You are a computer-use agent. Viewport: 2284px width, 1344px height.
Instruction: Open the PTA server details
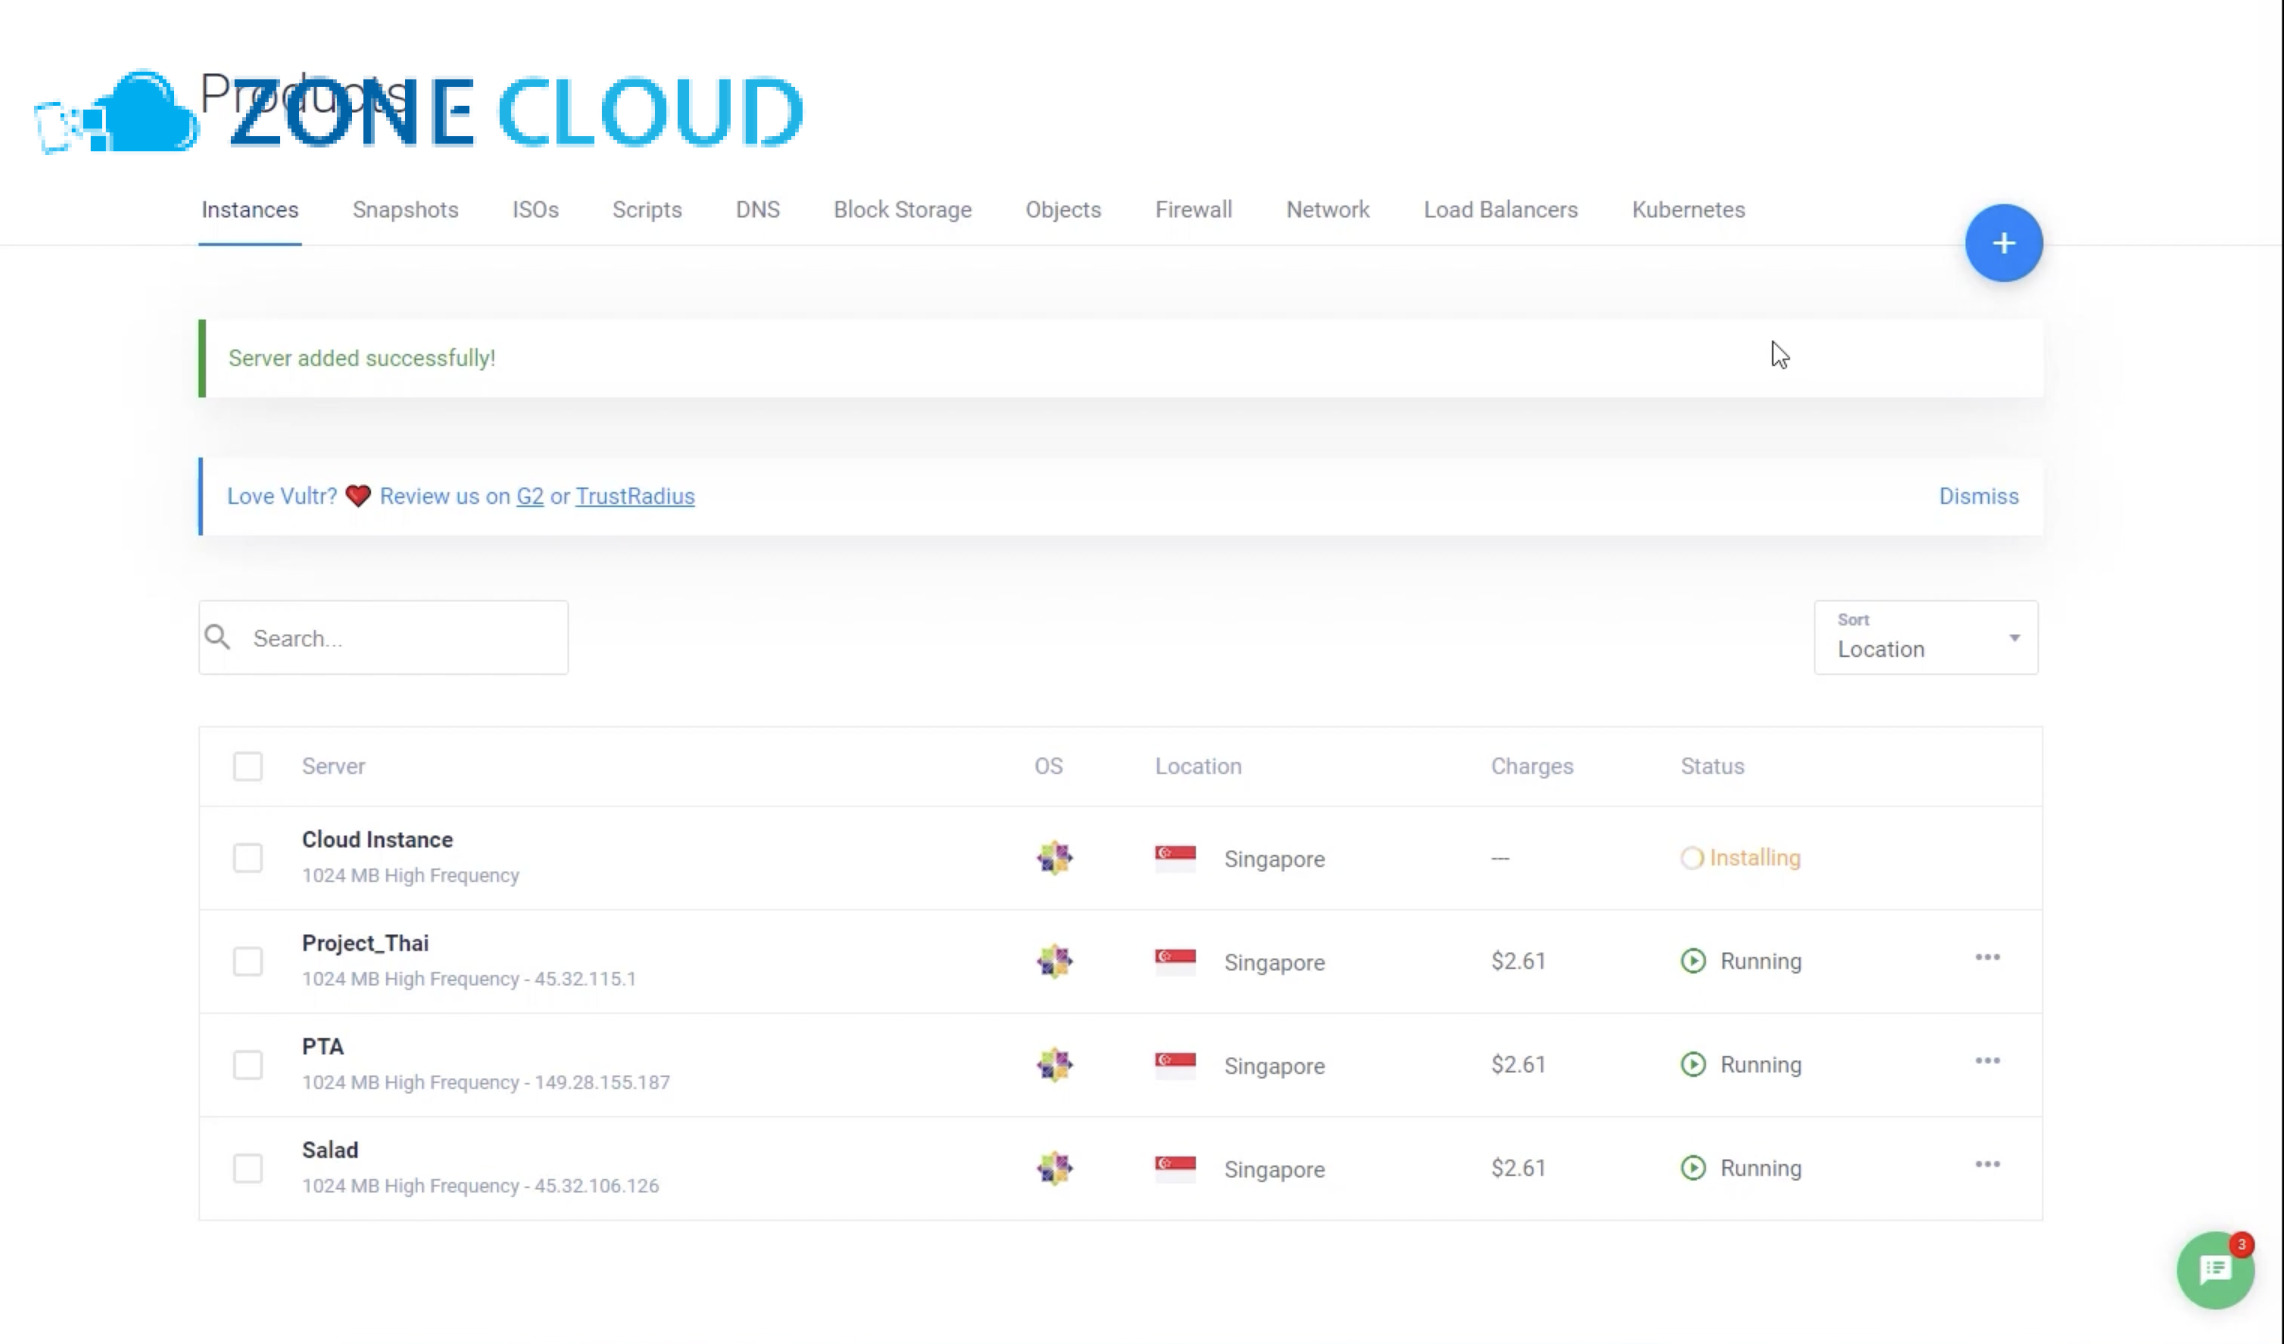point(322,1047)
